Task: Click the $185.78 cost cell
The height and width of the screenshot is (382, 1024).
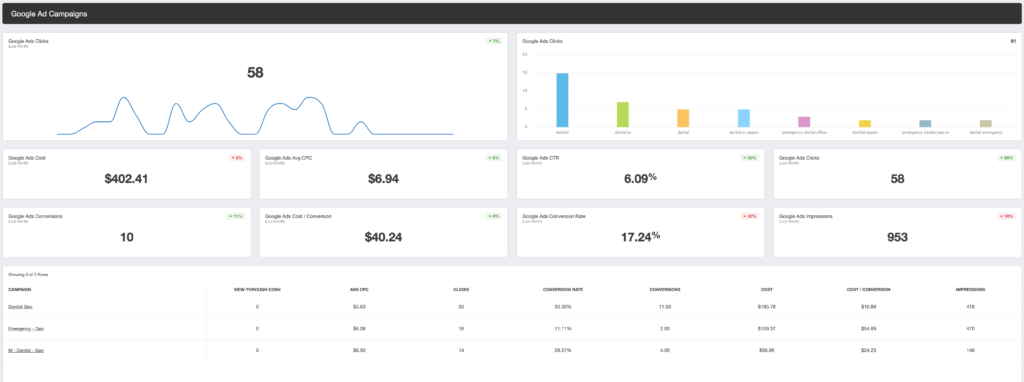Action: [767, 307]
